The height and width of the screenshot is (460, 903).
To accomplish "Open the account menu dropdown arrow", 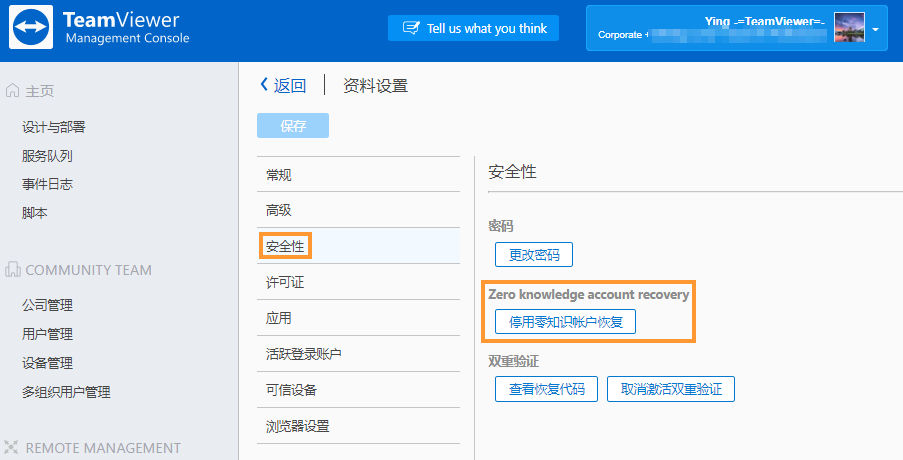I will pos(875,29).
